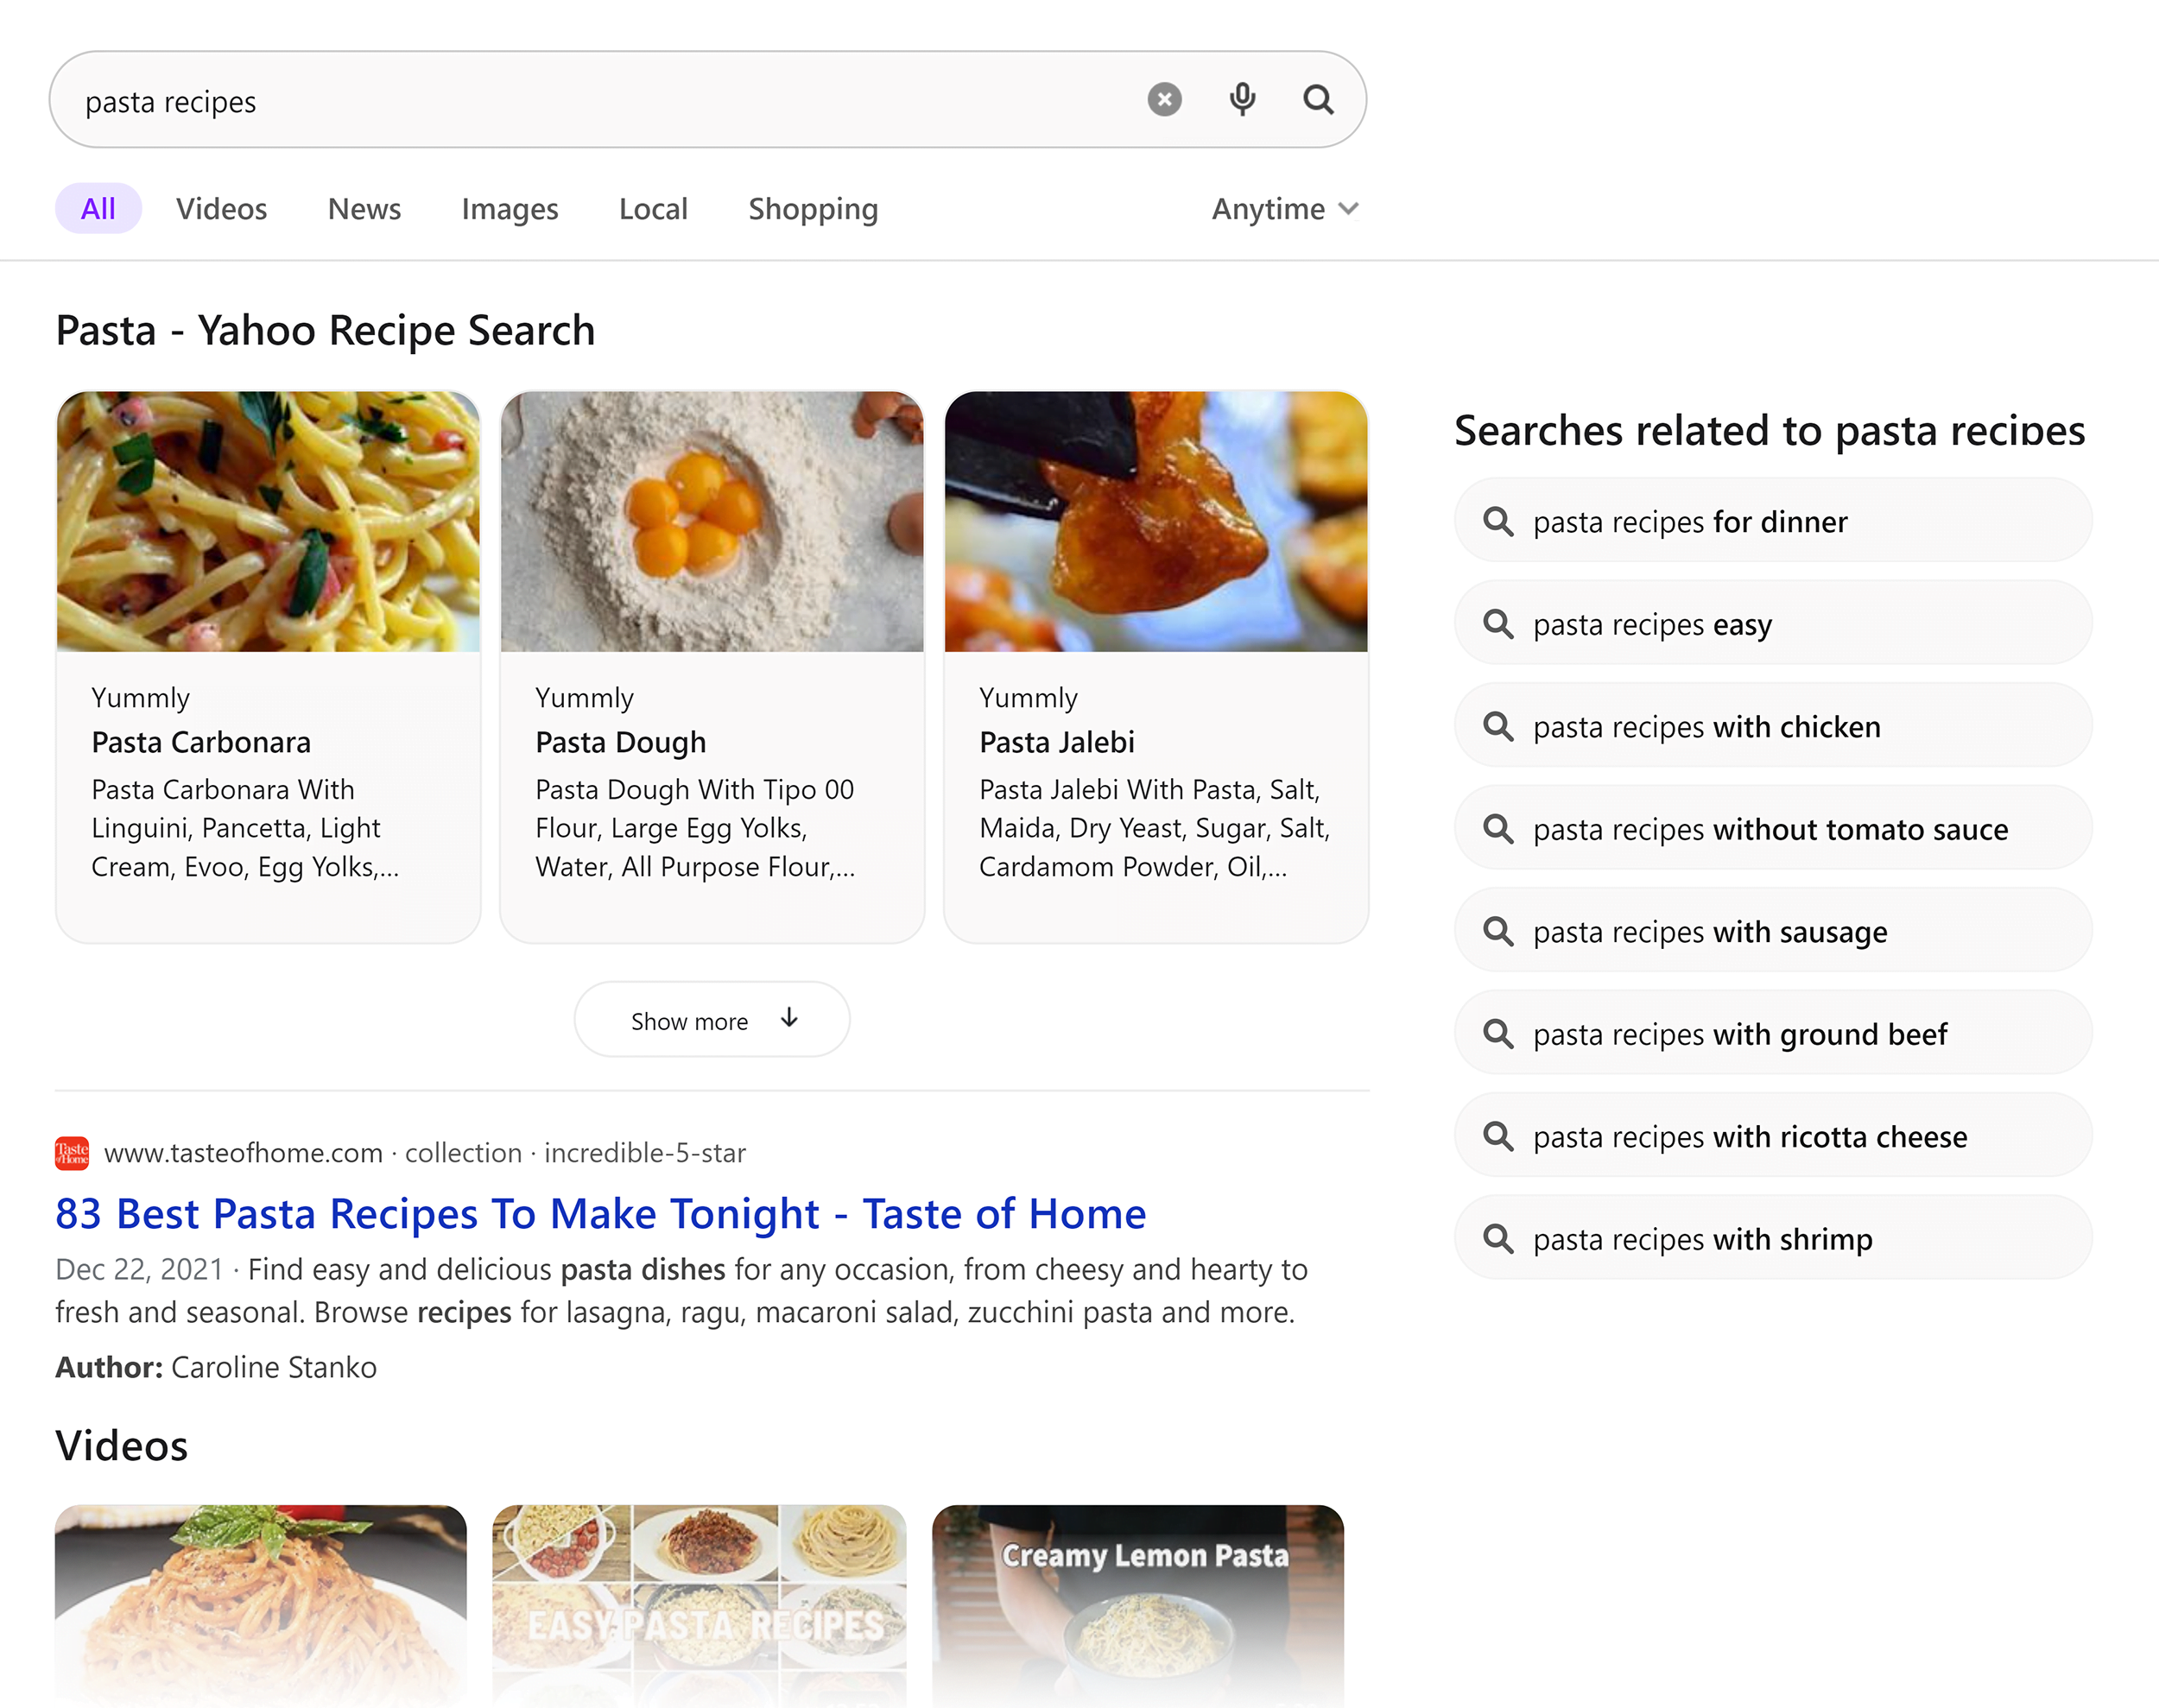This screenshot has width=2159, height=1708.
Task: Open 83 Best Pasta Recipes link
Action: point(600,1214)
